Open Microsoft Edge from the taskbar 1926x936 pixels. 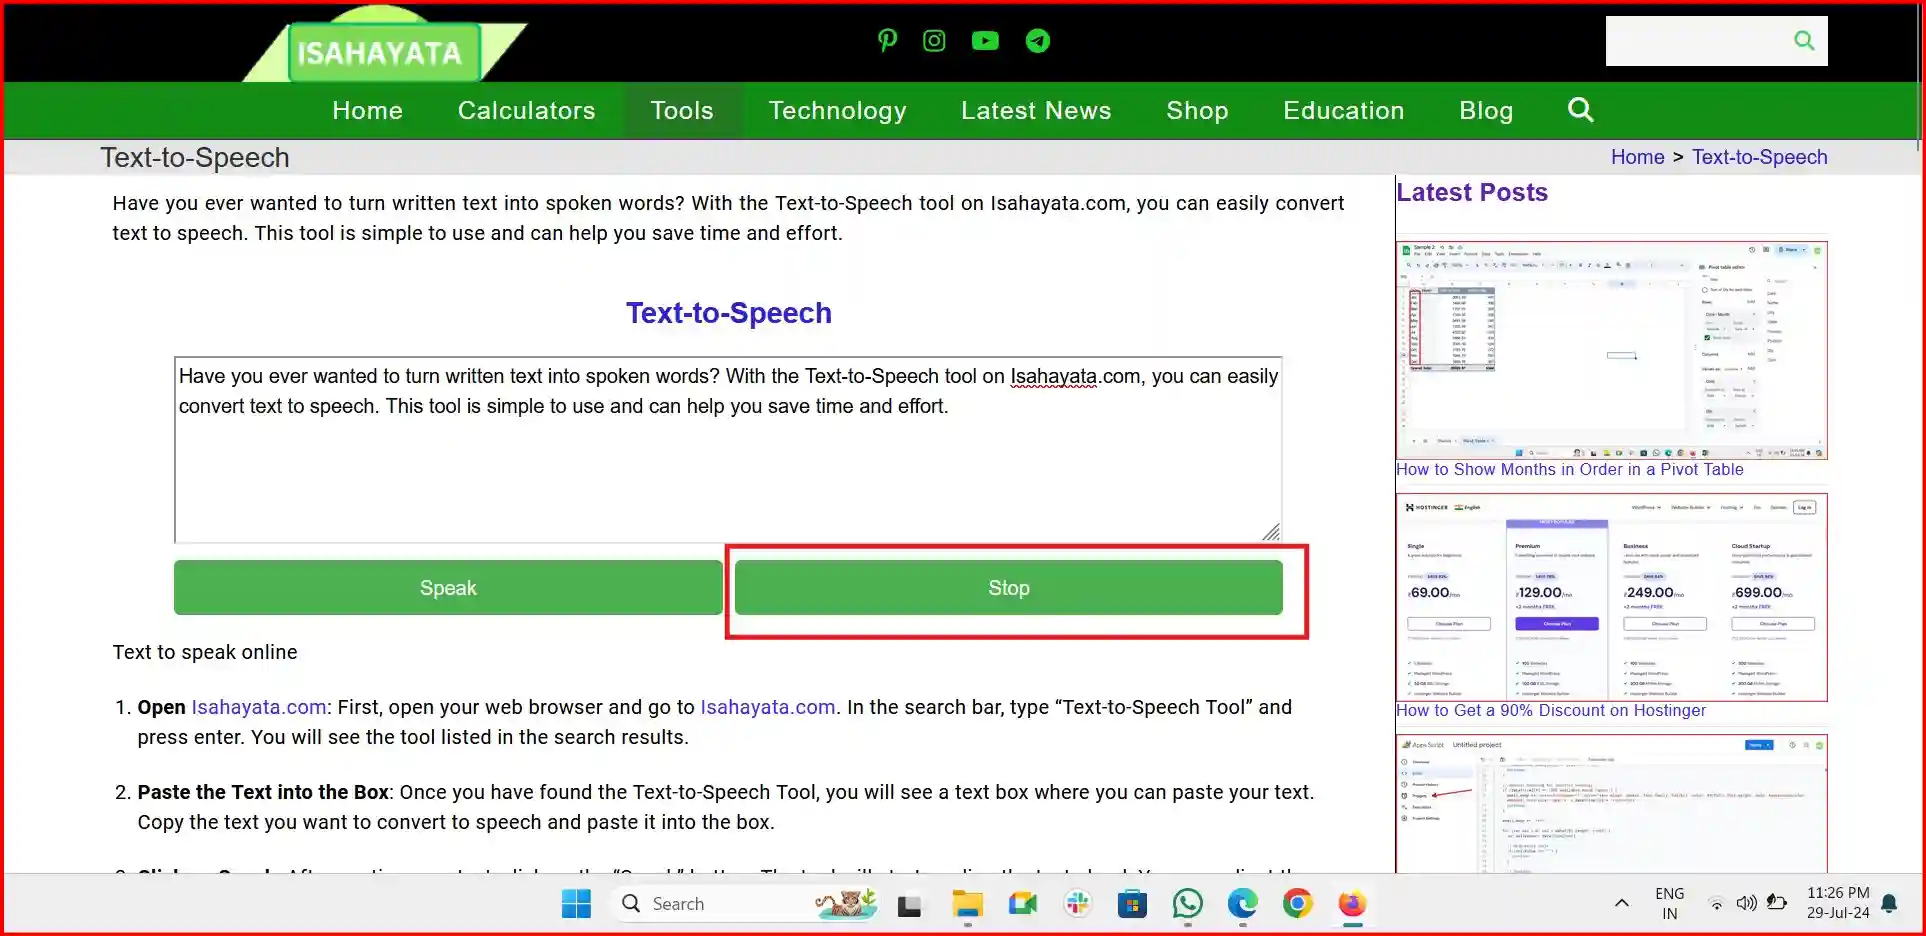[x=1241, y=903]
